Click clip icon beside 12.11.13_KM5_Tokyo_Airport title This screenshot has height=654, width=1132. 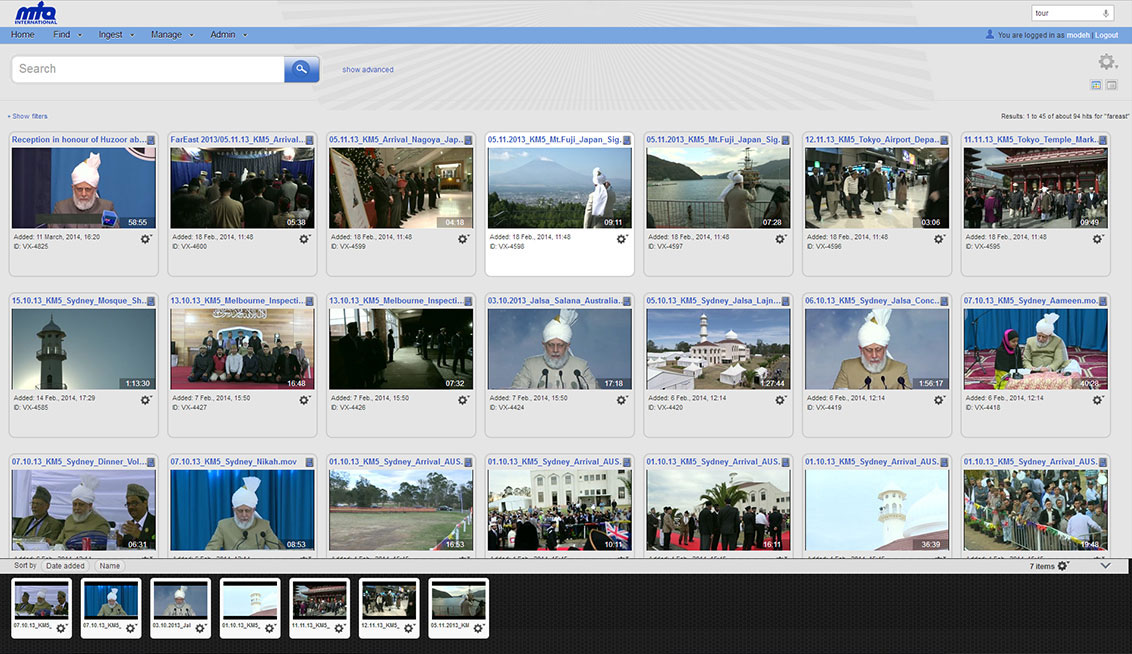(x=944, y=140)
